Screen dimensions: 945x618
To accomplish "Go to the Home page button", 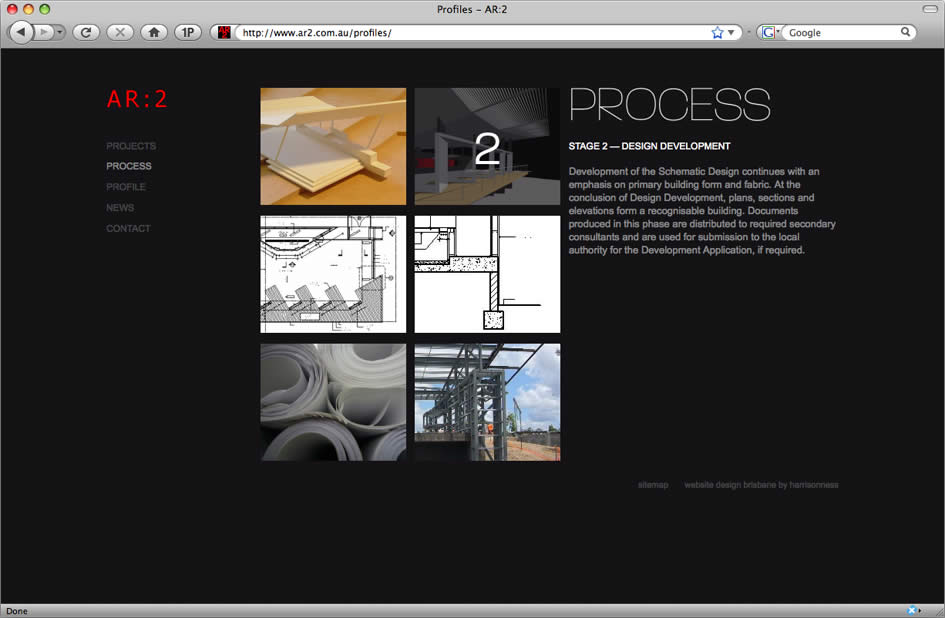I will click(154, 32).
